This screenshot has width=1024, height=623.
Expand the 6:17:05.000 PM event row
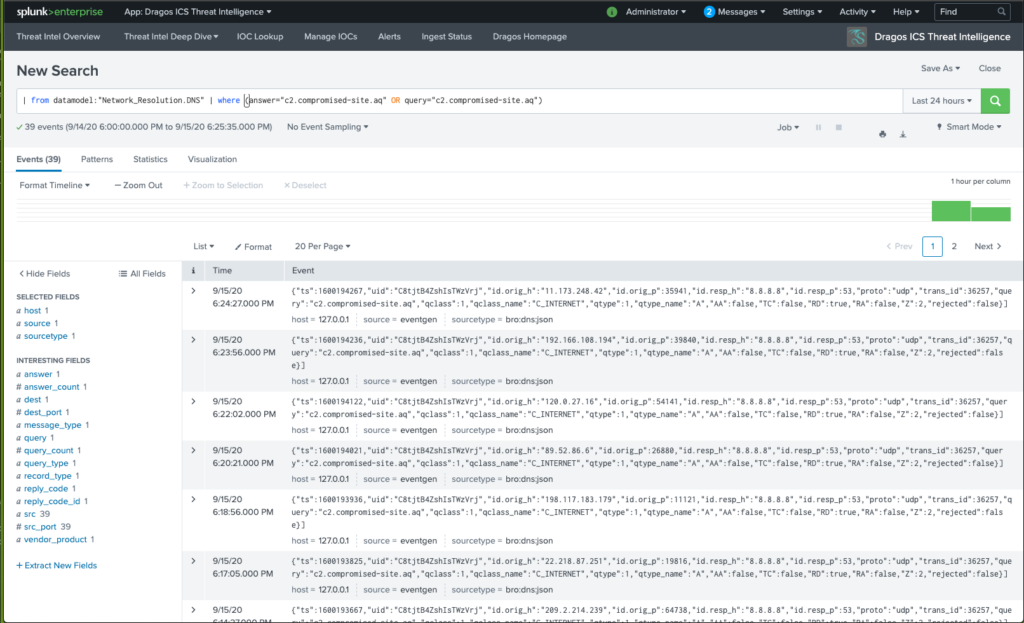click(x=193, y=560)
